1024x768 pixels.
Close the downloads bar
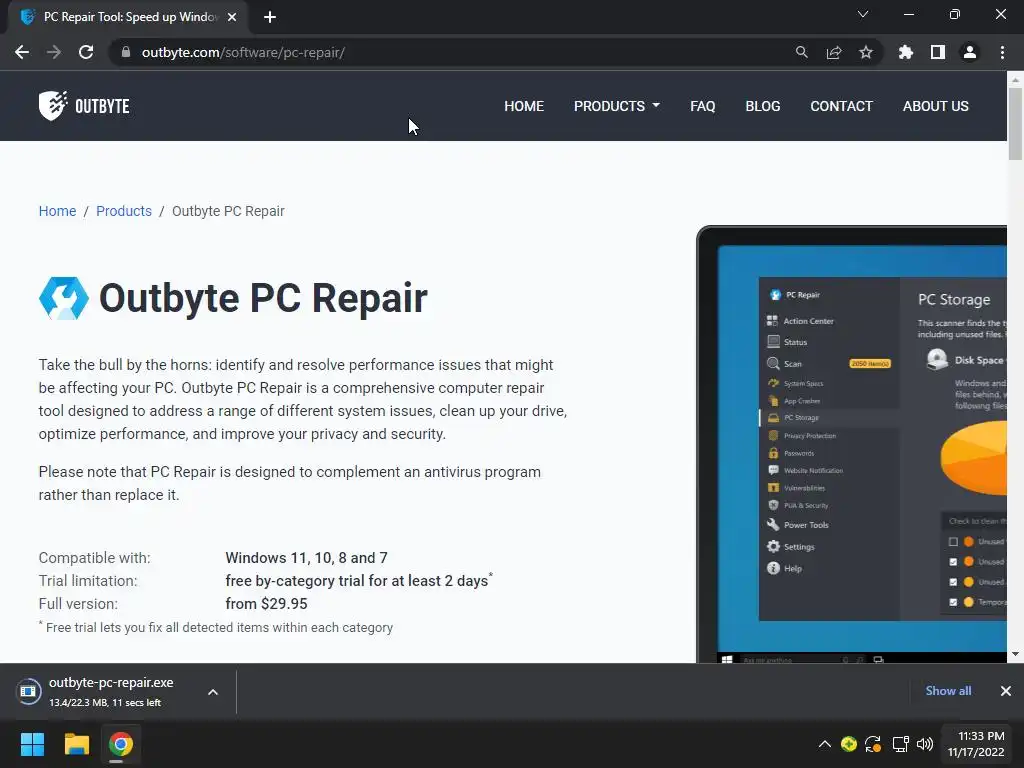(x=1006, y=691)
